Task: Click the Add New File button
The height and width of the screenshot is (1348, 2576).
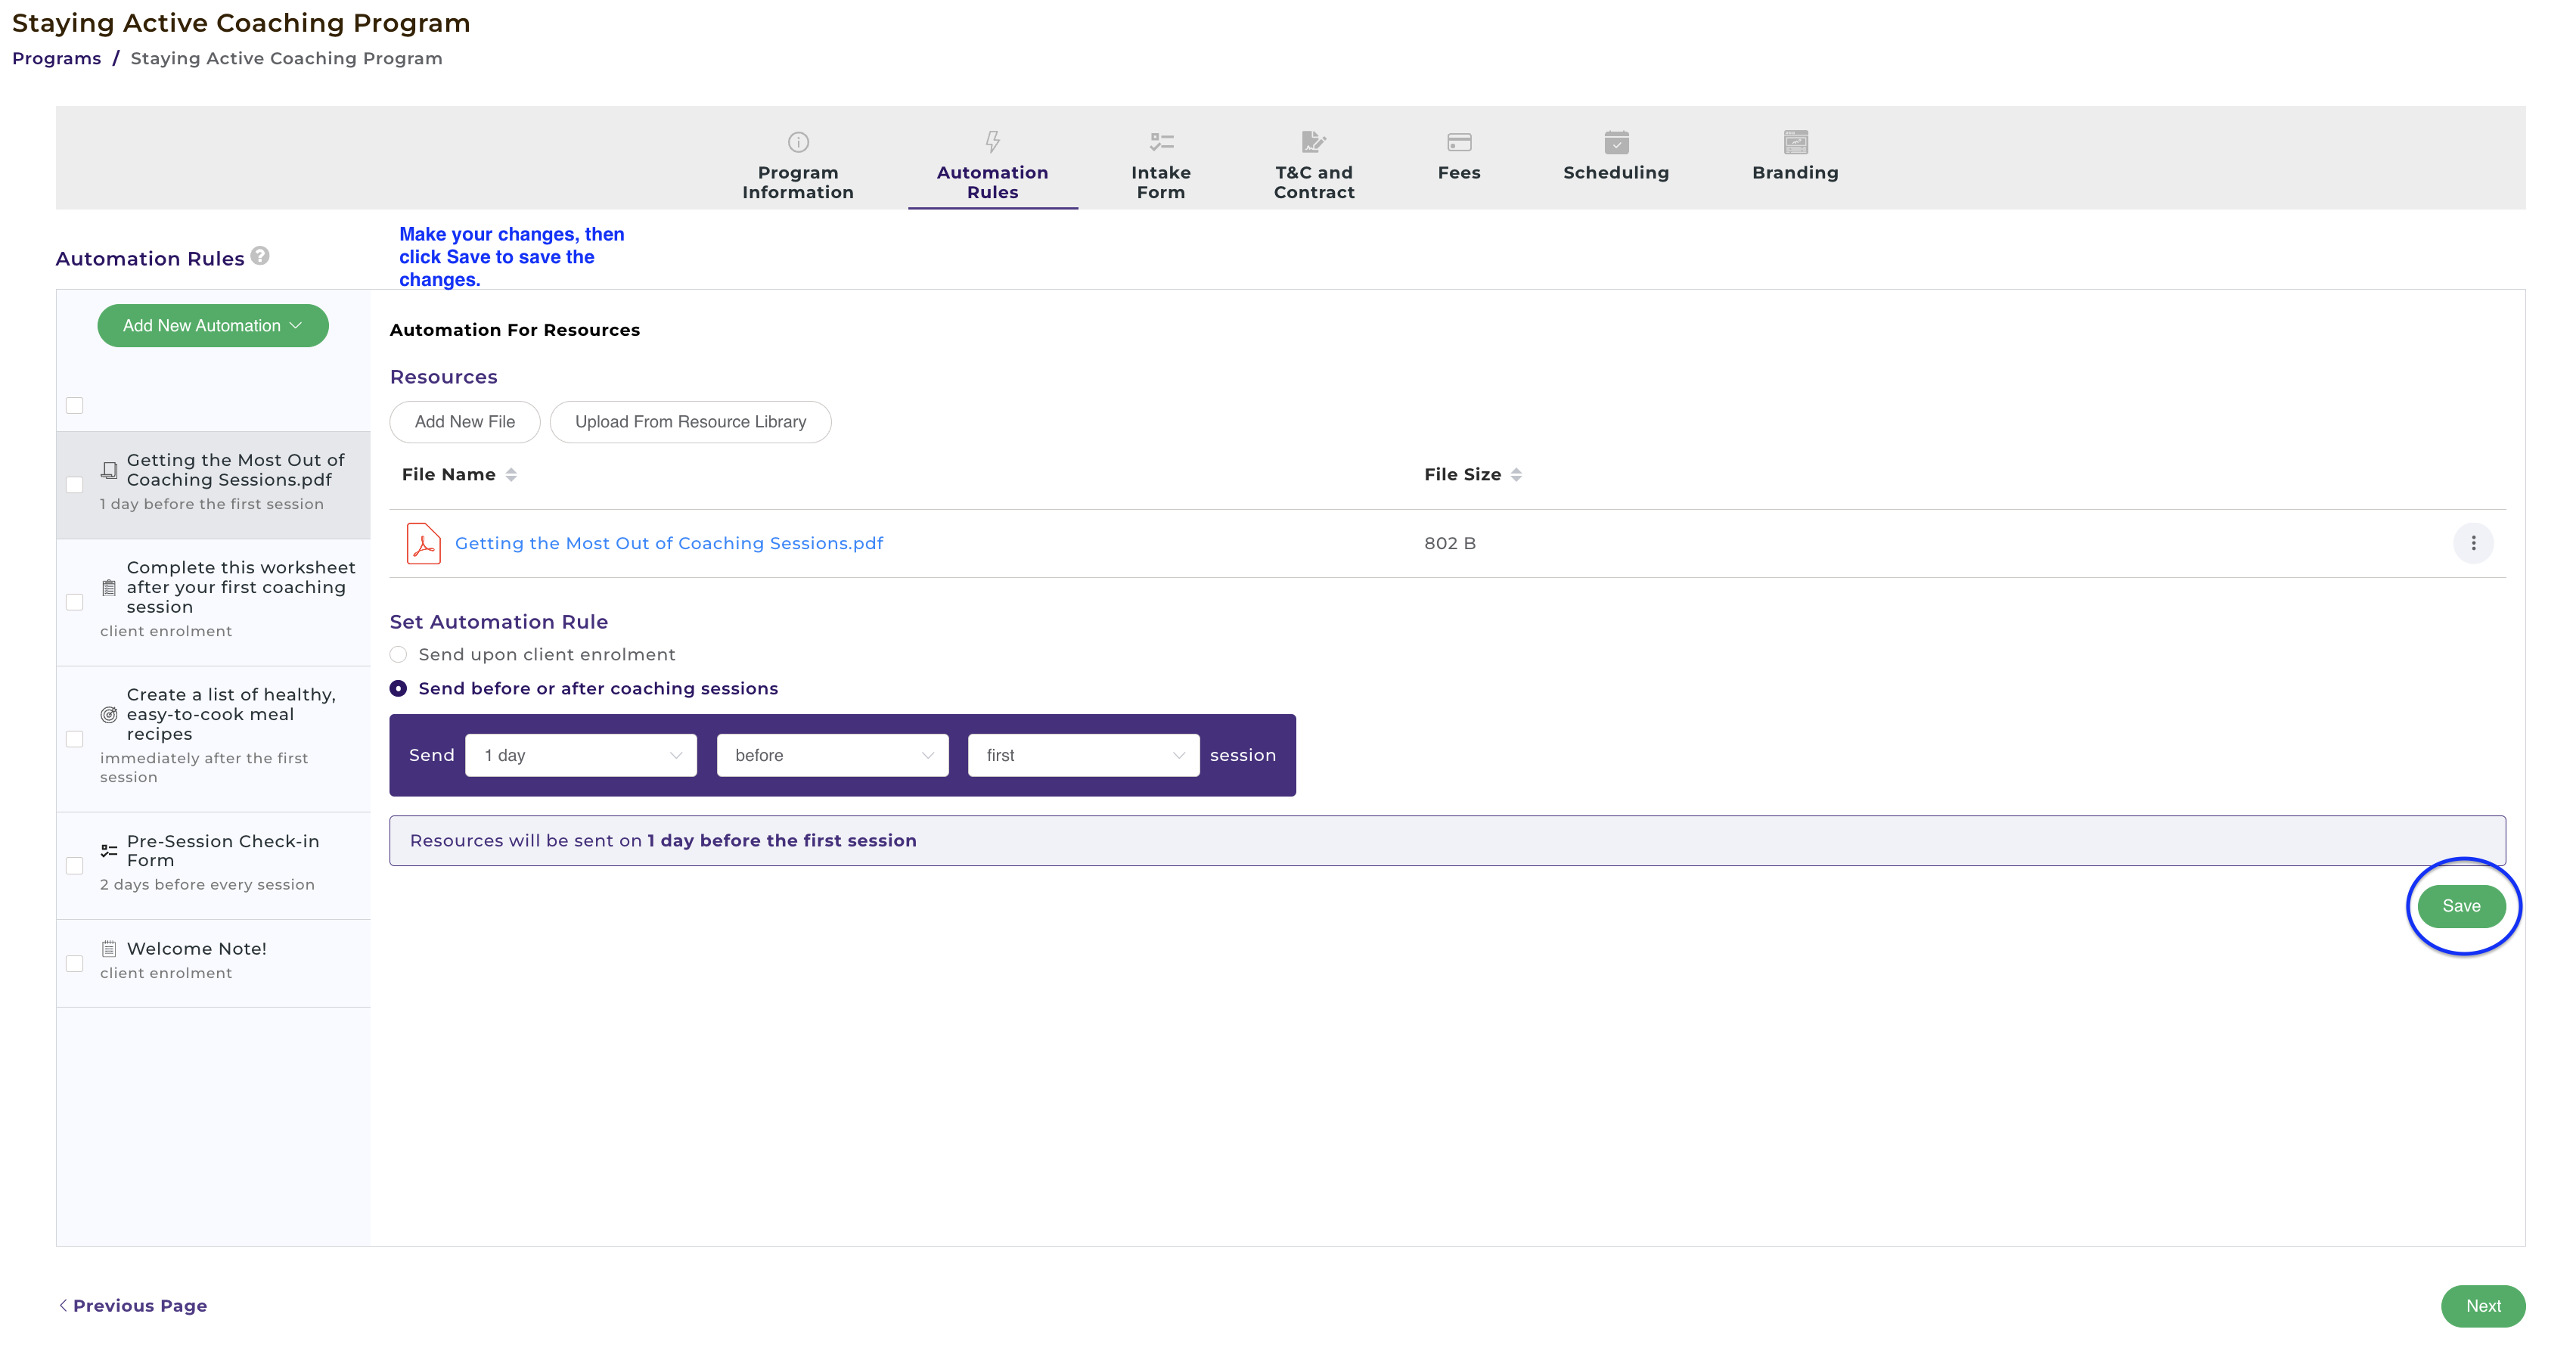Action: [x=465, y=422]
